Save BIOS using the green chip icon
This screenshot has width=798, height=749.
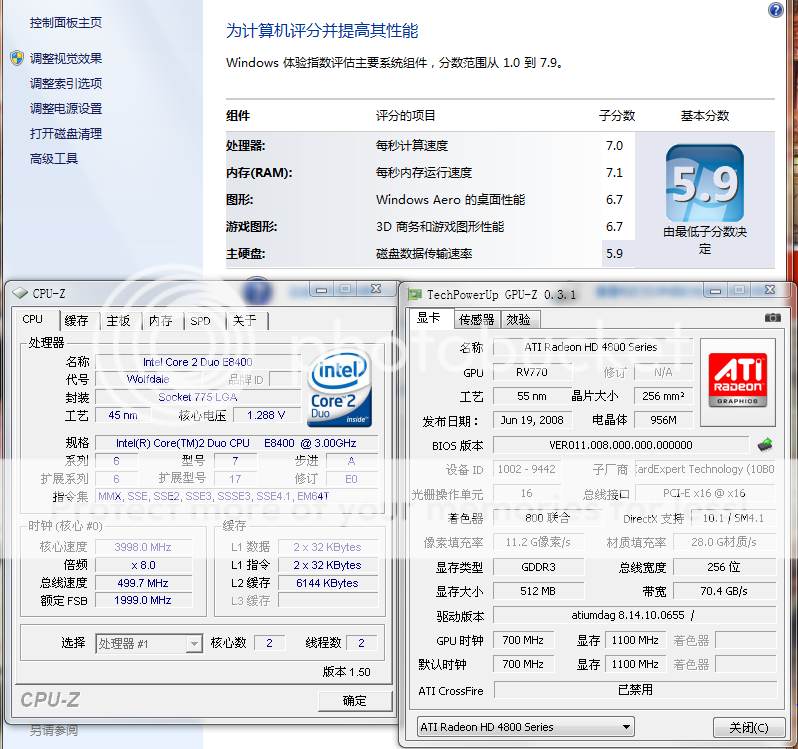(x=765, y=445)
